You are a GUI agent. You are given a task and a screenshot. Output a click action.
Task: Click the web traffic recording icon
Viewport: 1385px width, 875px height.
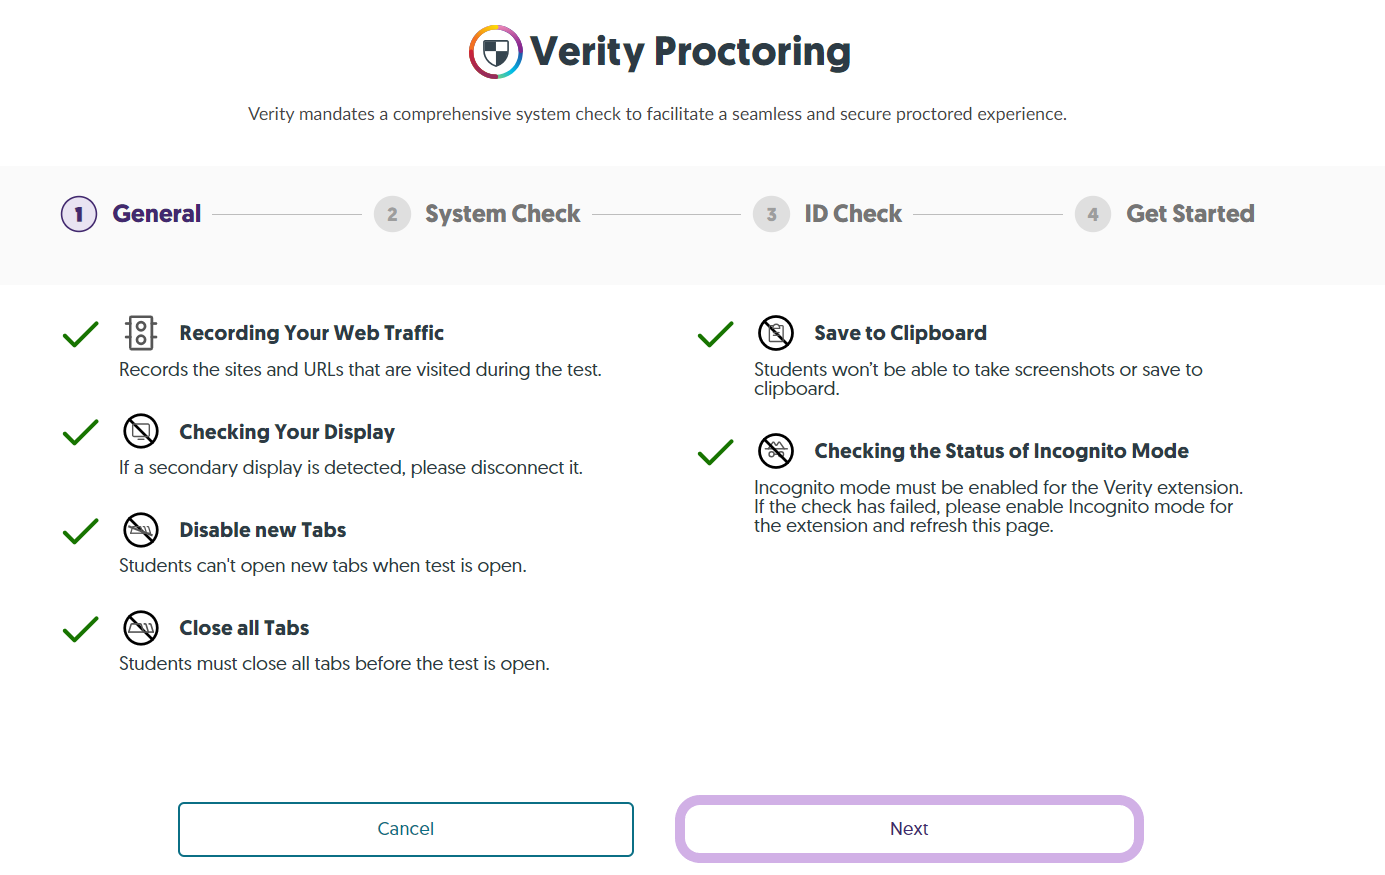[141, 333]
